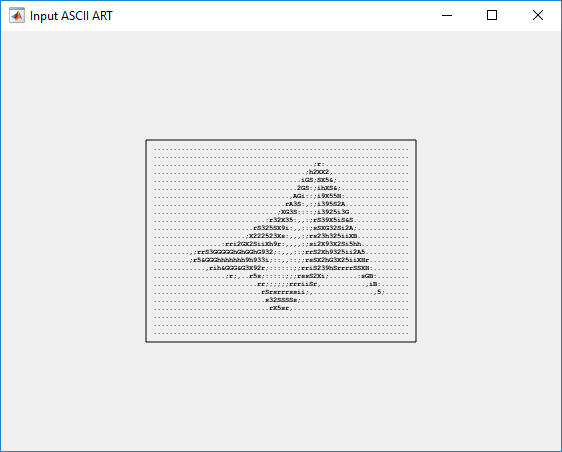Click the MATLAB logo in title bar
Viewport: 562px width, 452px height.
pyautogui.click(x=17, y=15)
